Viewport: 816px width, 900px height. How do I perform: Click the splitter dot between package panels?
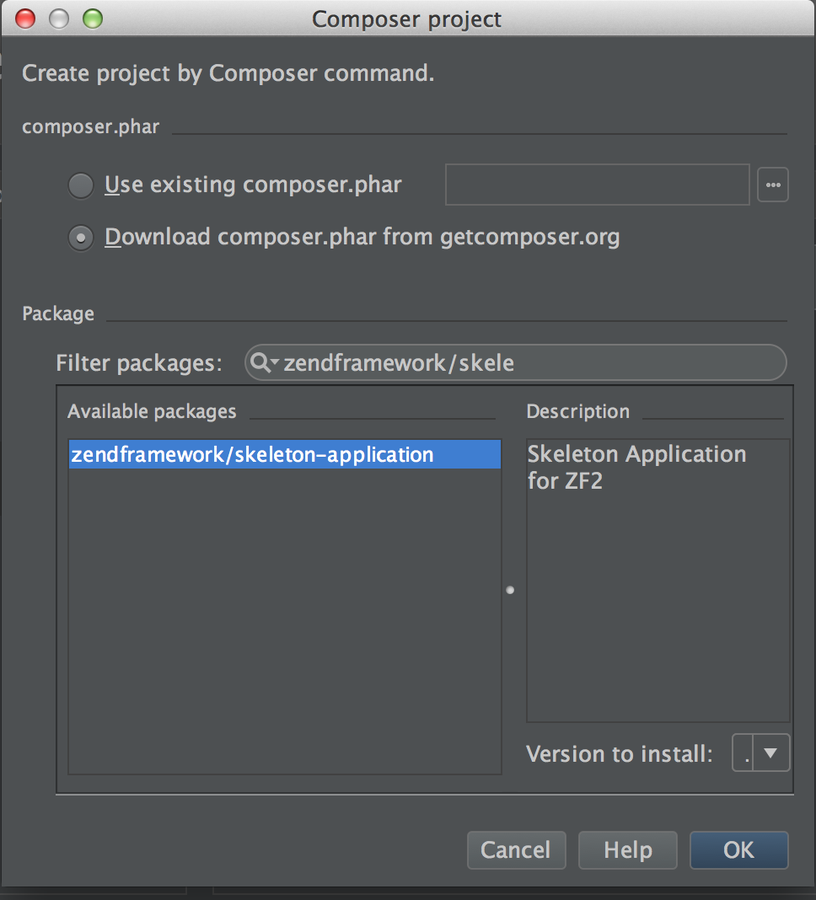[x=510, y=590]
